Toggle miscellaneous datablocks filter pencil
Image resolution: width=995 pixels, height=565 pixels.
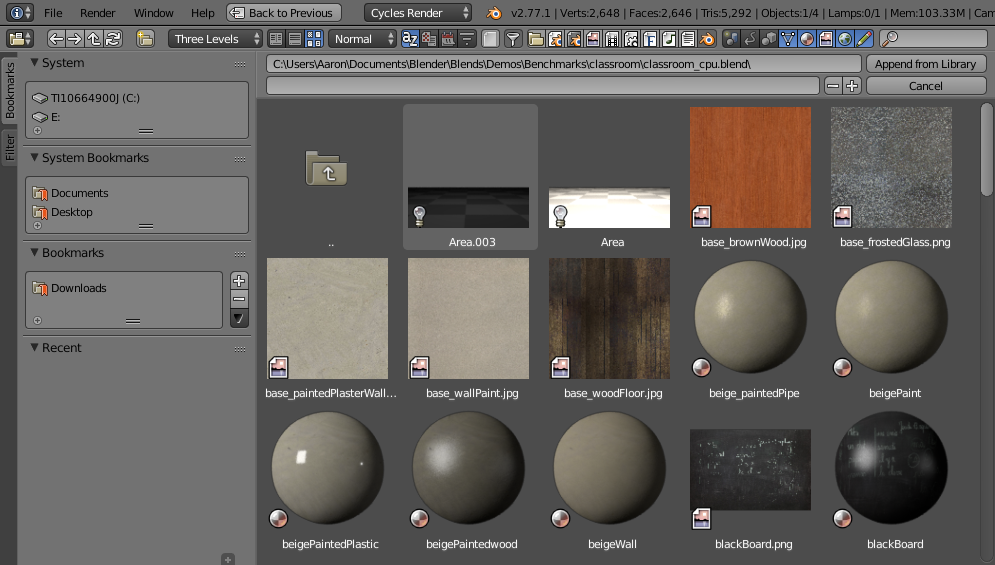pos(864,39)
